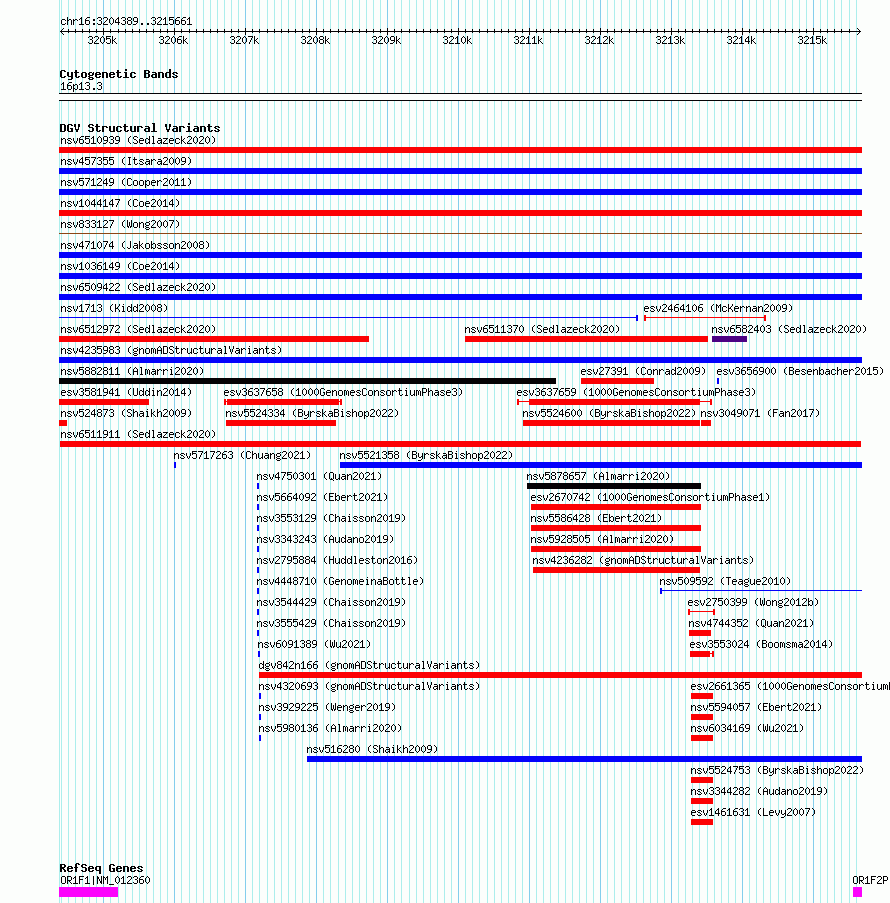
Task: Open nsv6509422 (Sedlazeck2020) label
Action: tap(138, 287)
